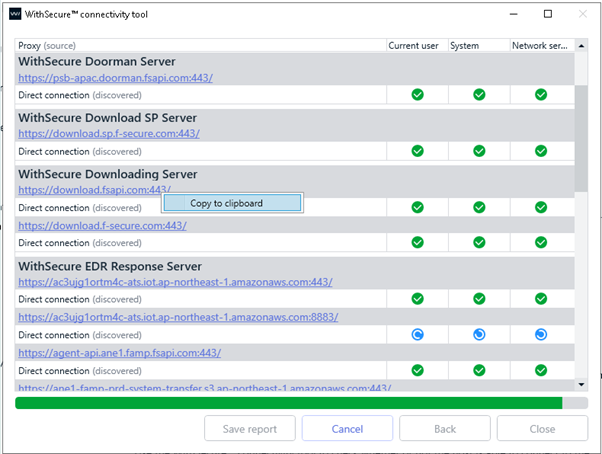Open the download.f-secure.com link
Image resolution: width=602 pixels, height=454 pixels.
click(103, 226)
